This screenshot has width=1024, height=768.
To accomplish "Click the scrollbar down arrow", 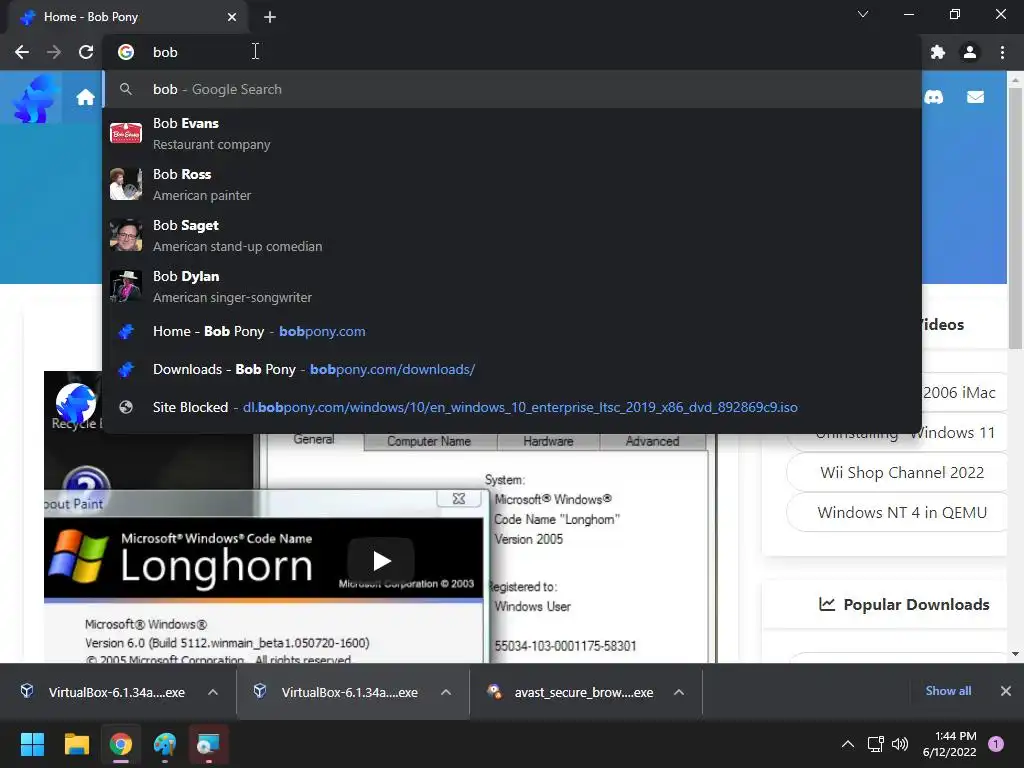I will [1015, 654].
